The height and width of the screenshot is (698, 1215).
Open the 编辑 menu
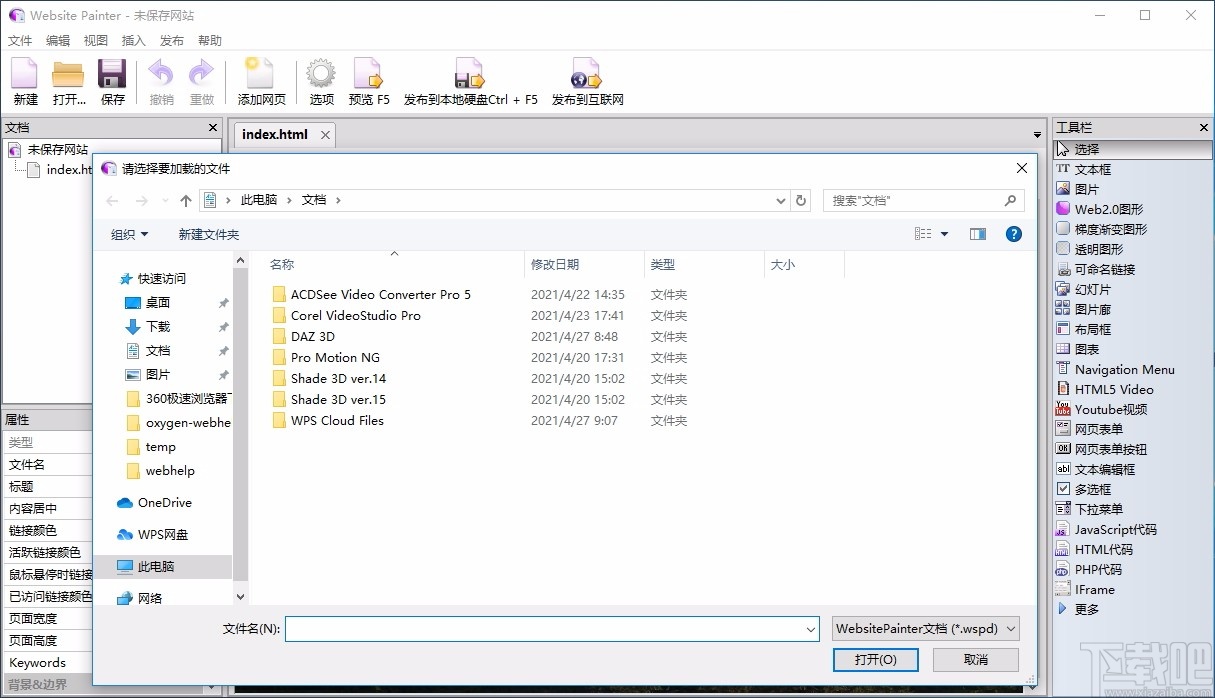(x=58, y=41)
